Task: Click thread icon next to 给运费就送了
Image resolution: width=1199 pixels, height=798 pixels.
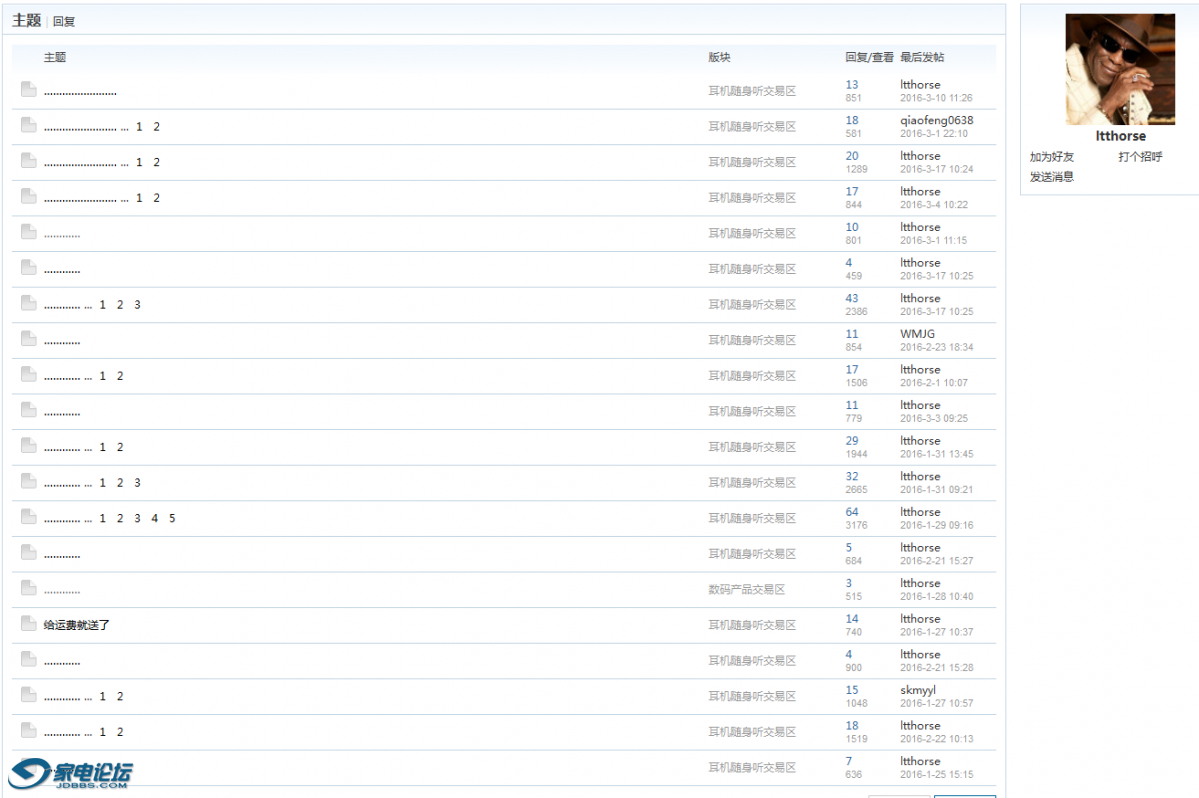Action: 28,623
